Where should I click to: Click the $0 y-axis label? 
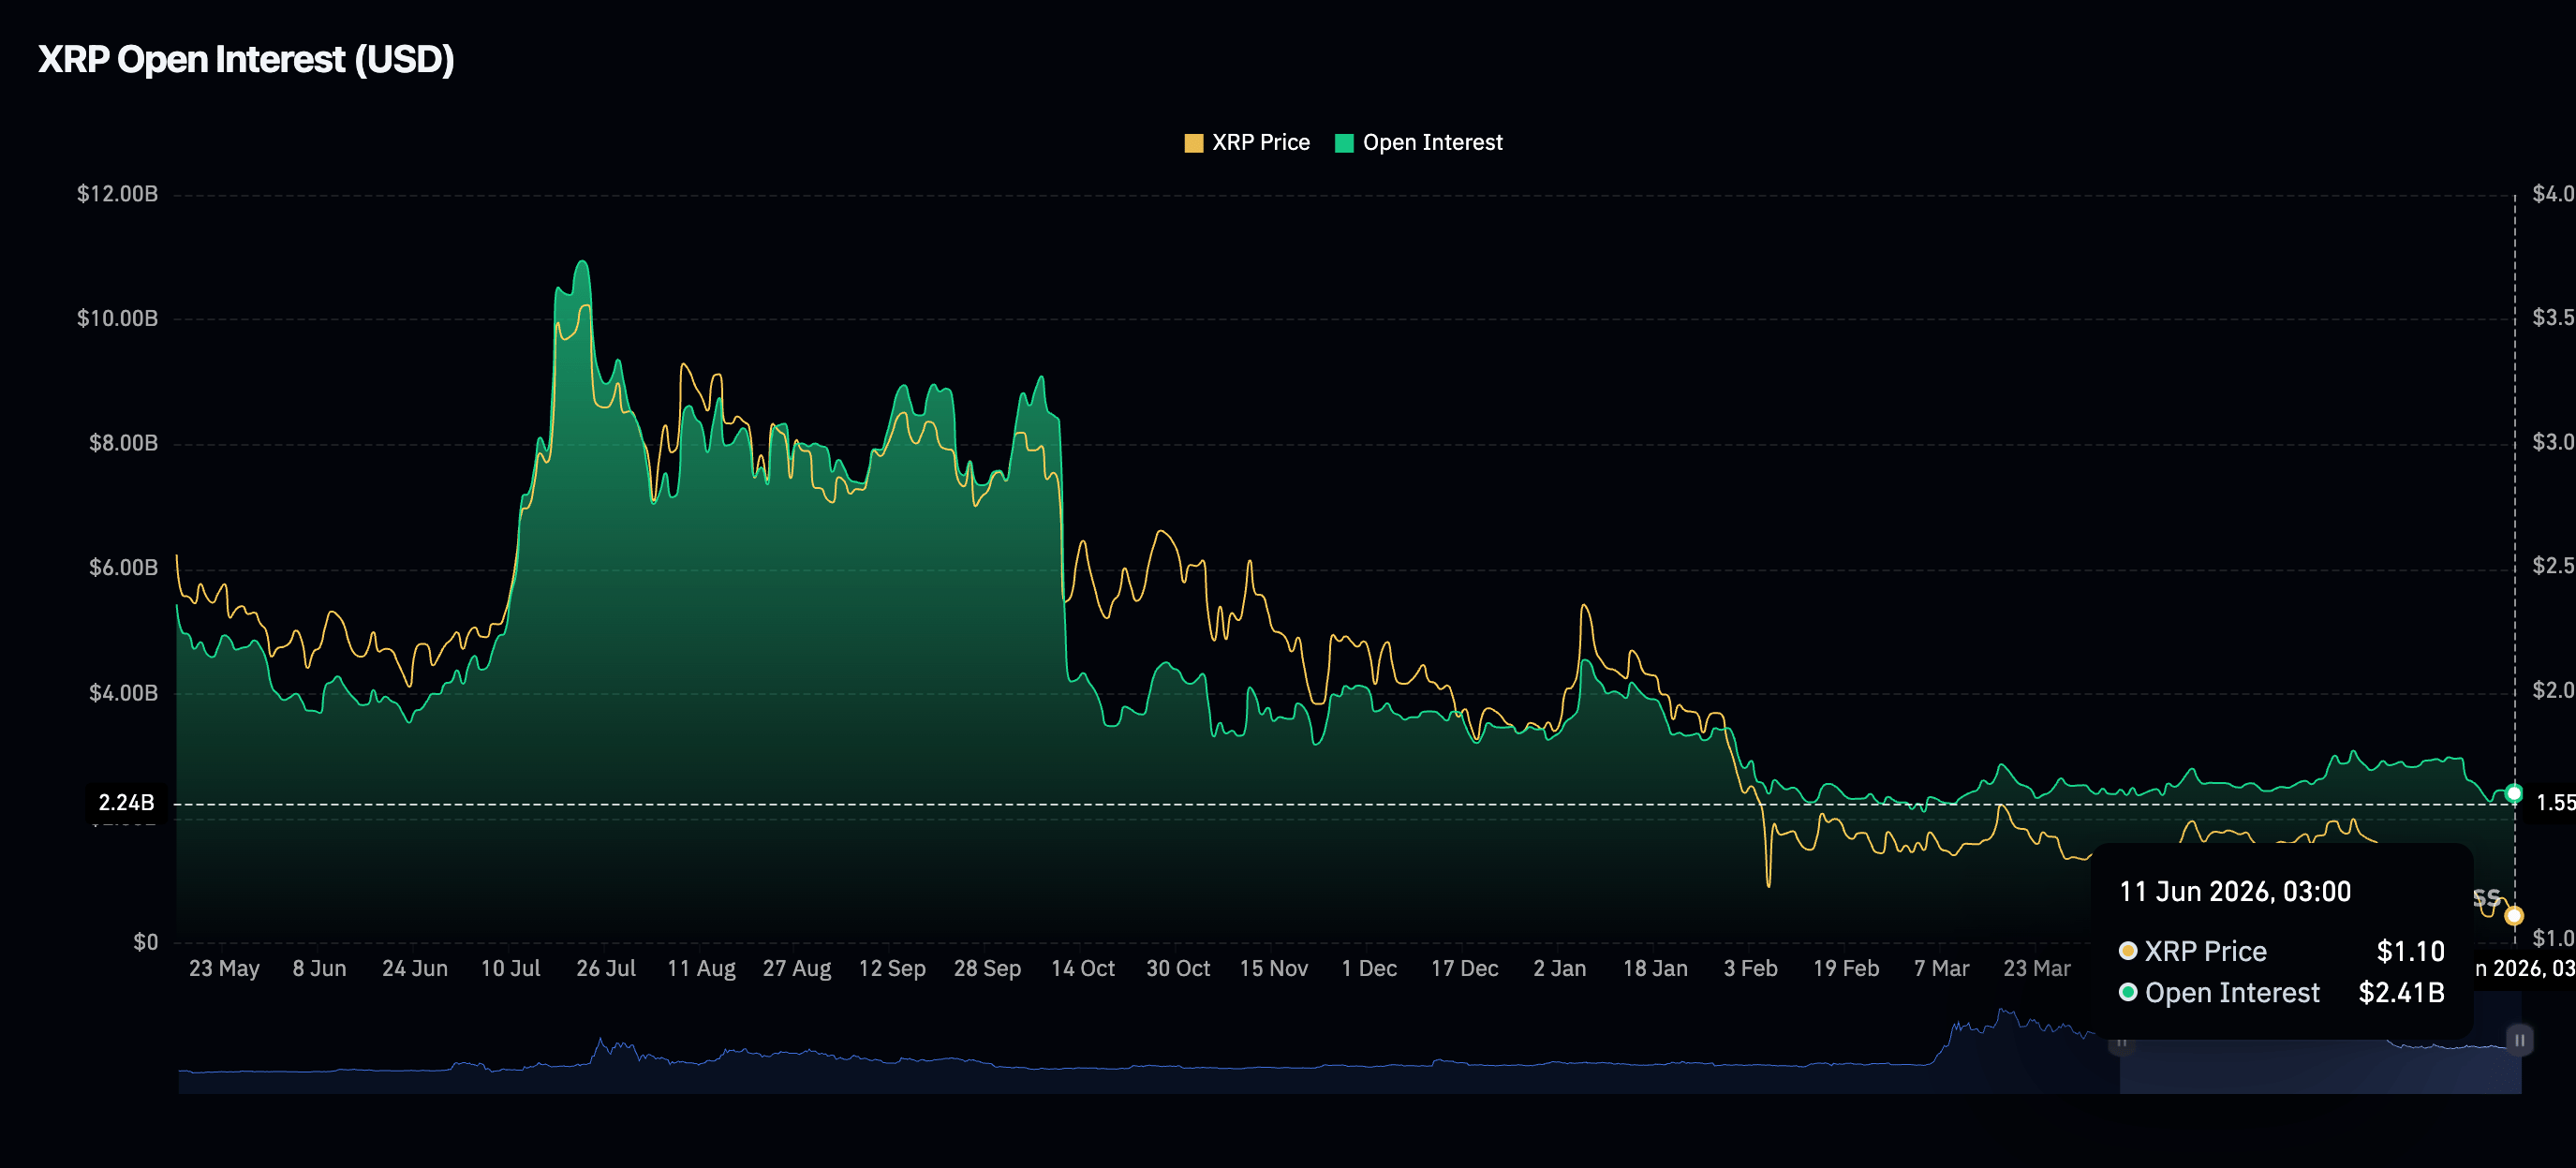146,942
